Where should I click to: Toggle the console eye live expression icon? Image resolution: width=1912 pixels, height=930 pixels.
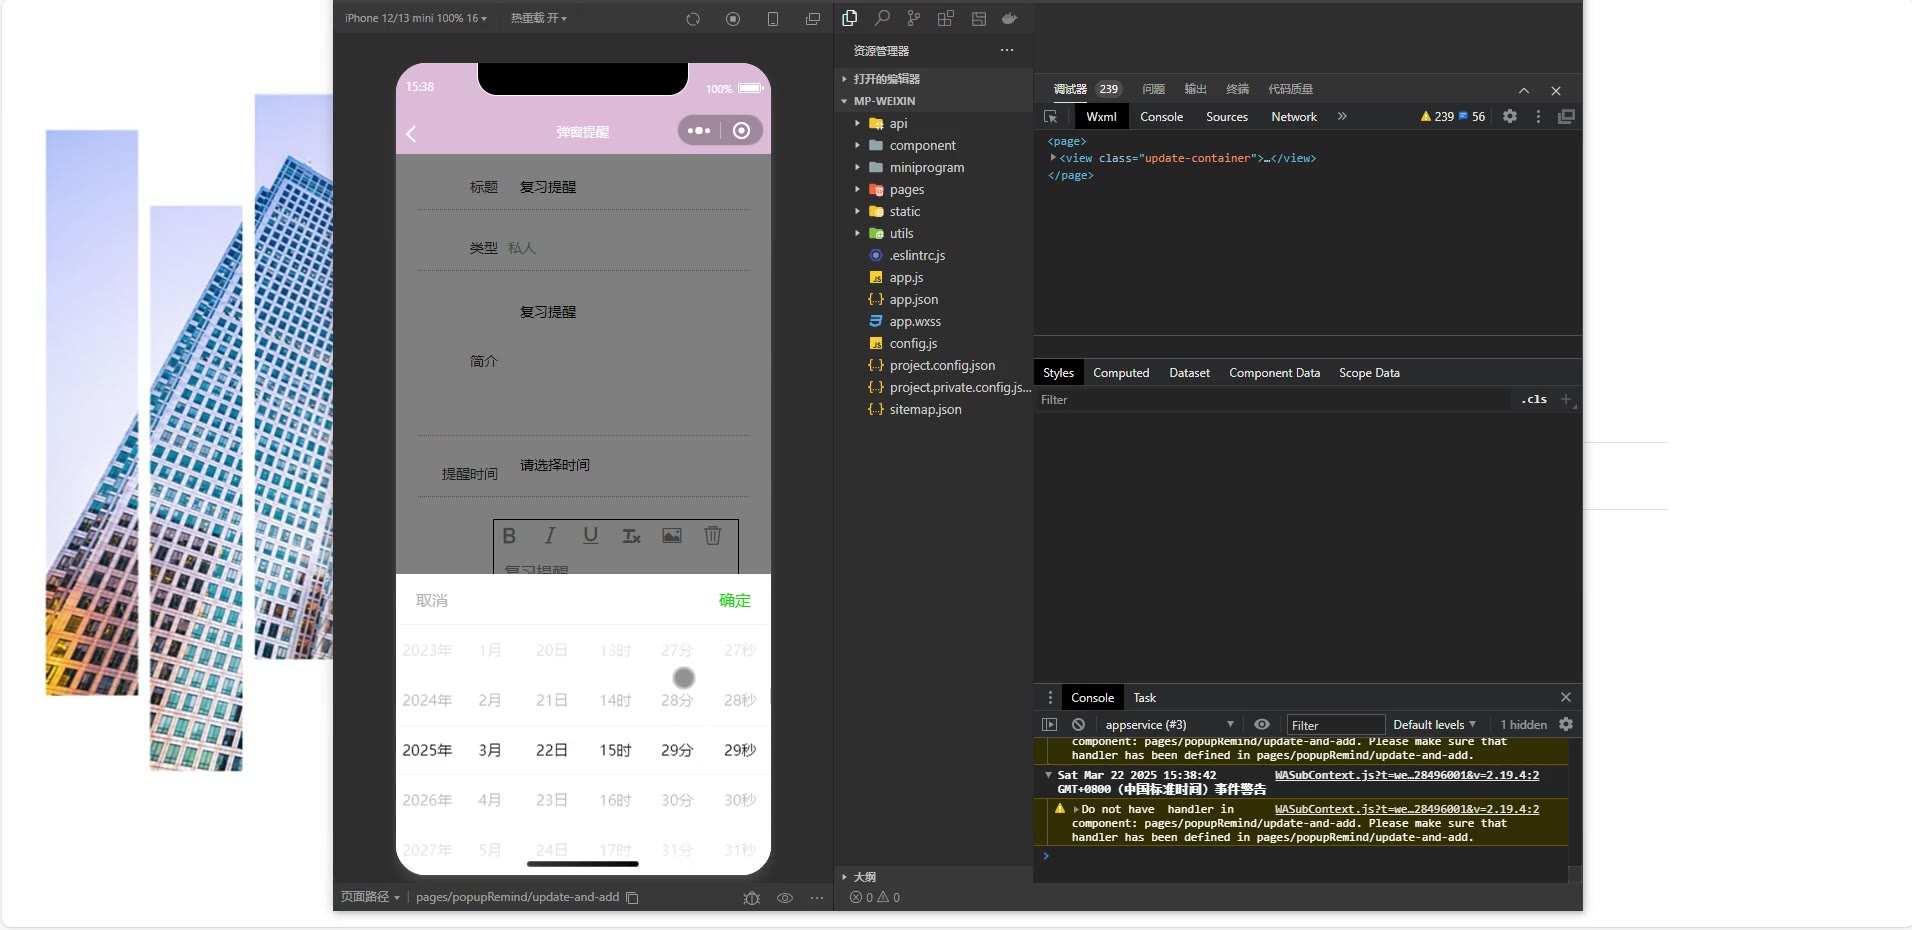tap(1262, 725)
